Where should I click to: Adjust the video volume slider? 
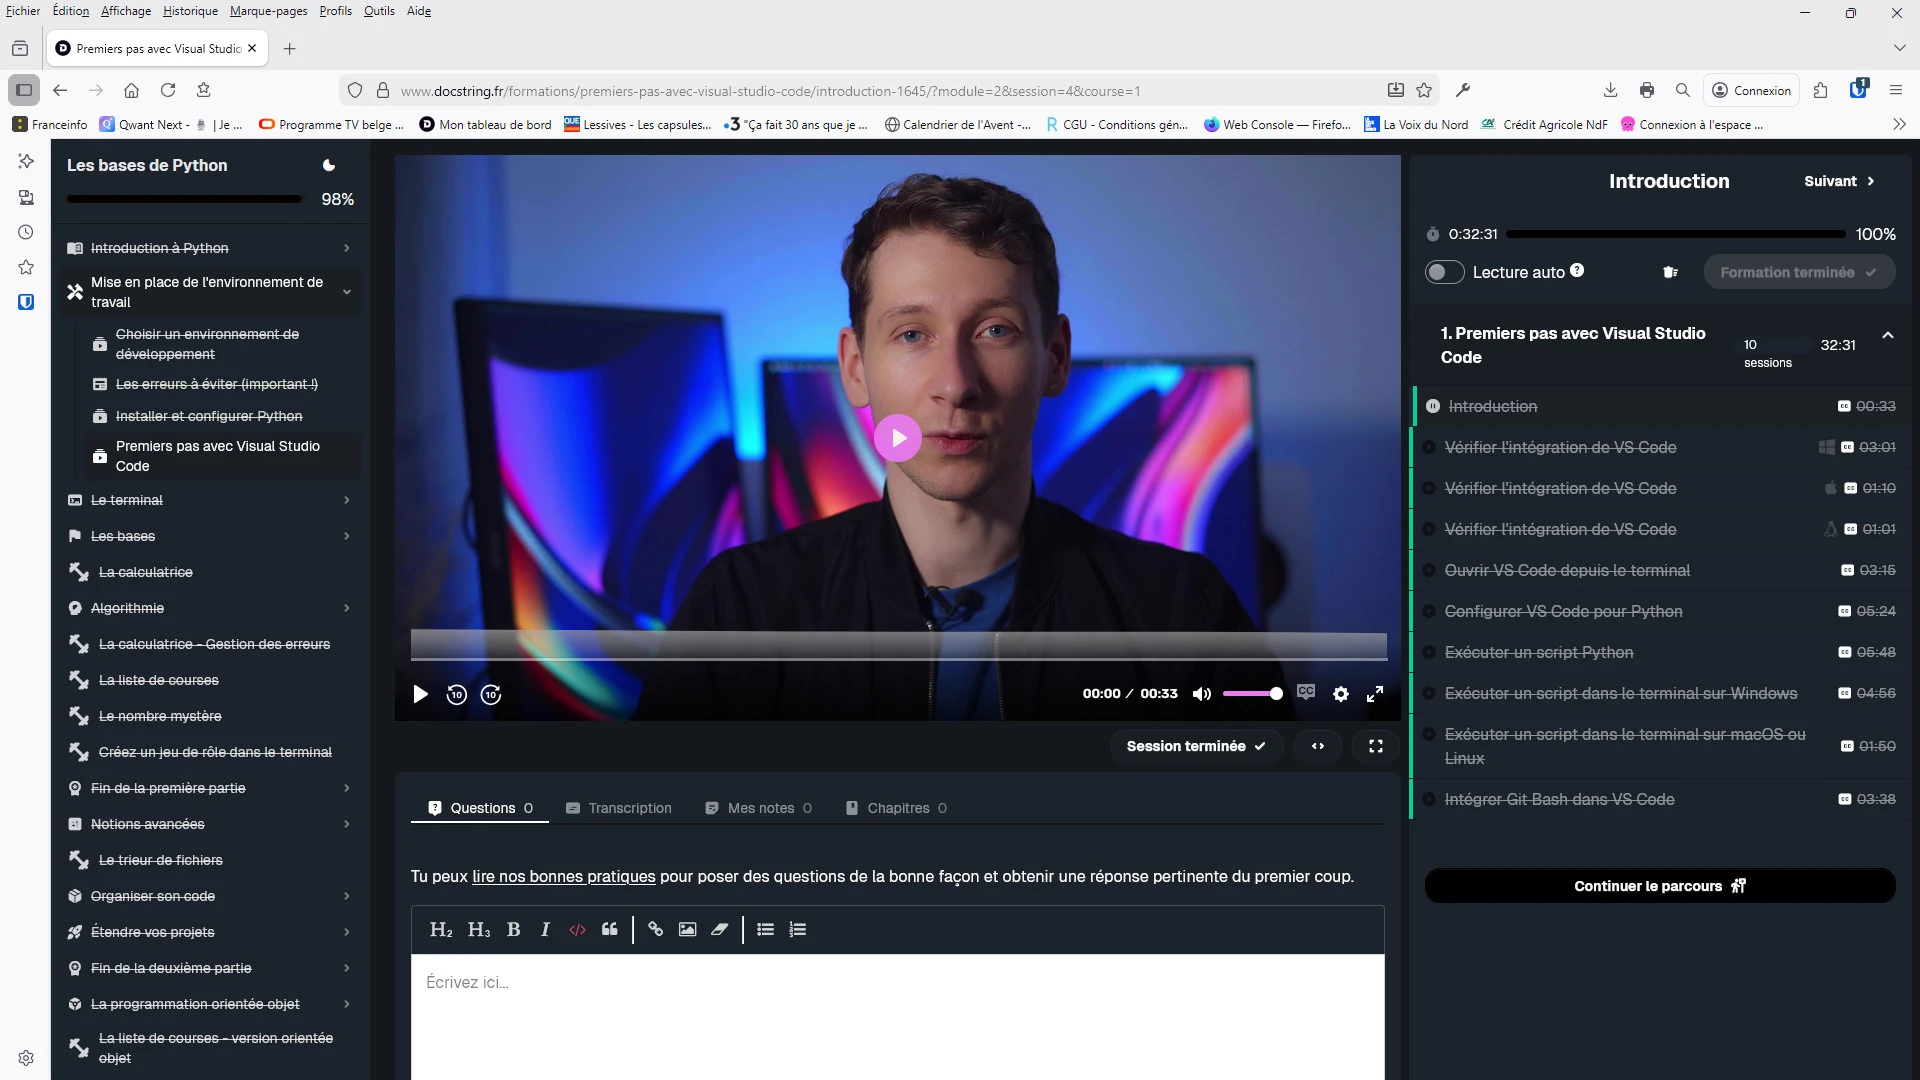tap(1252, 694)
